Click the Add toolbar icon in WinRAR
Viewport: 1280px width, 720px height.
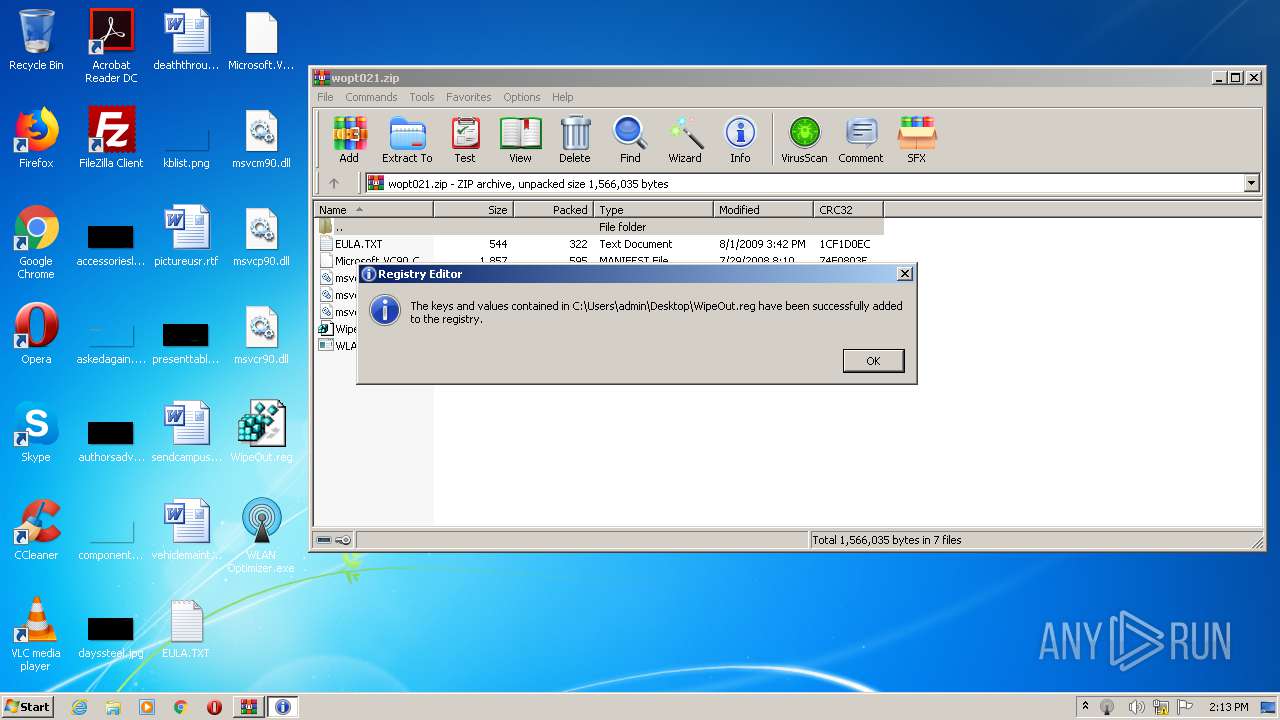pyautogui.click(x=349, y=139)
